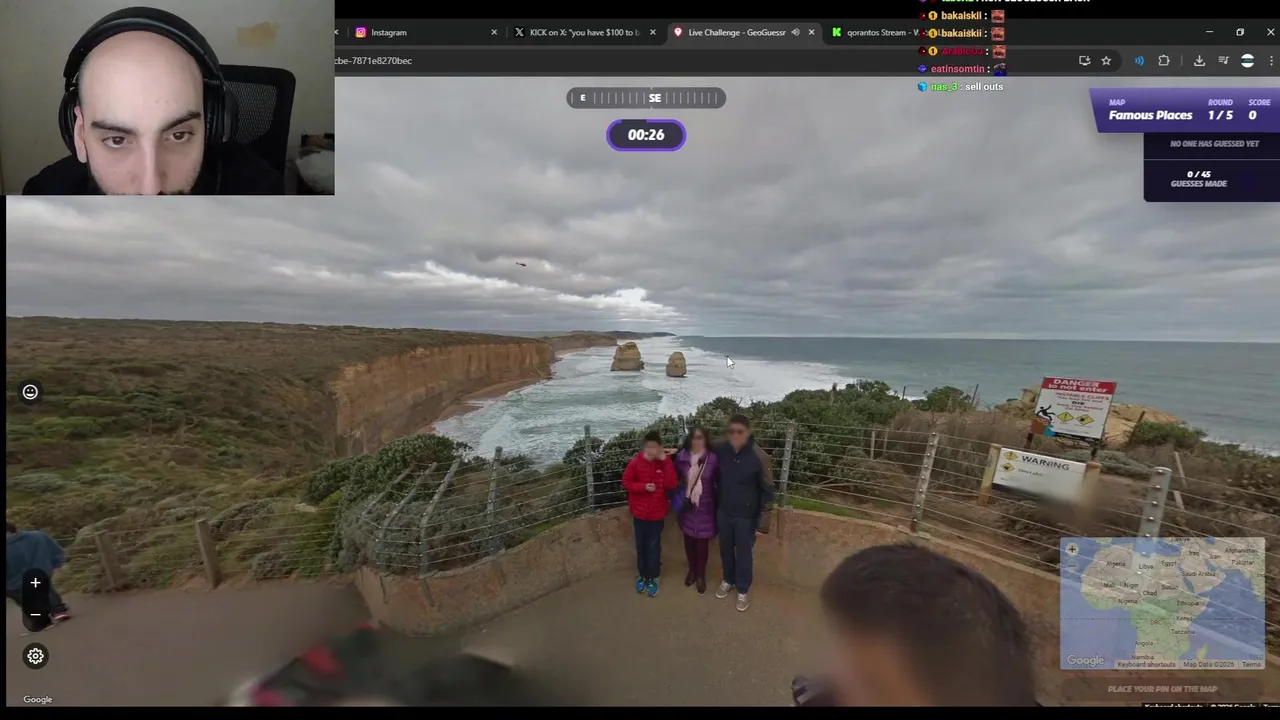Viewport: 1280px width, 720px height.
Task: Click the Score 0 indicator
Action: click(x=1258, y=110)
